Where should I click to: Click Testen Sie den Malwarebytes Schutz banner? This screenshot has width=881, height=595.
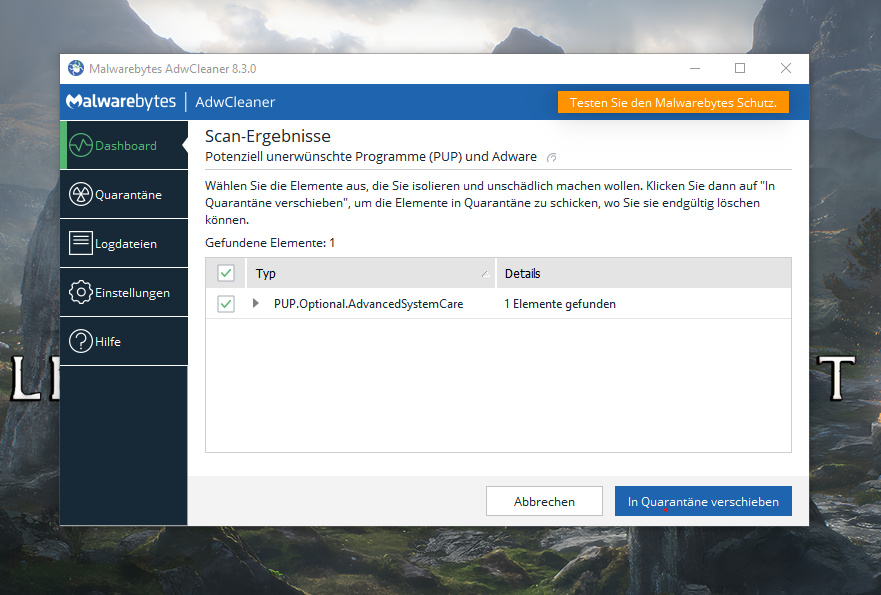tap(673, 103)
